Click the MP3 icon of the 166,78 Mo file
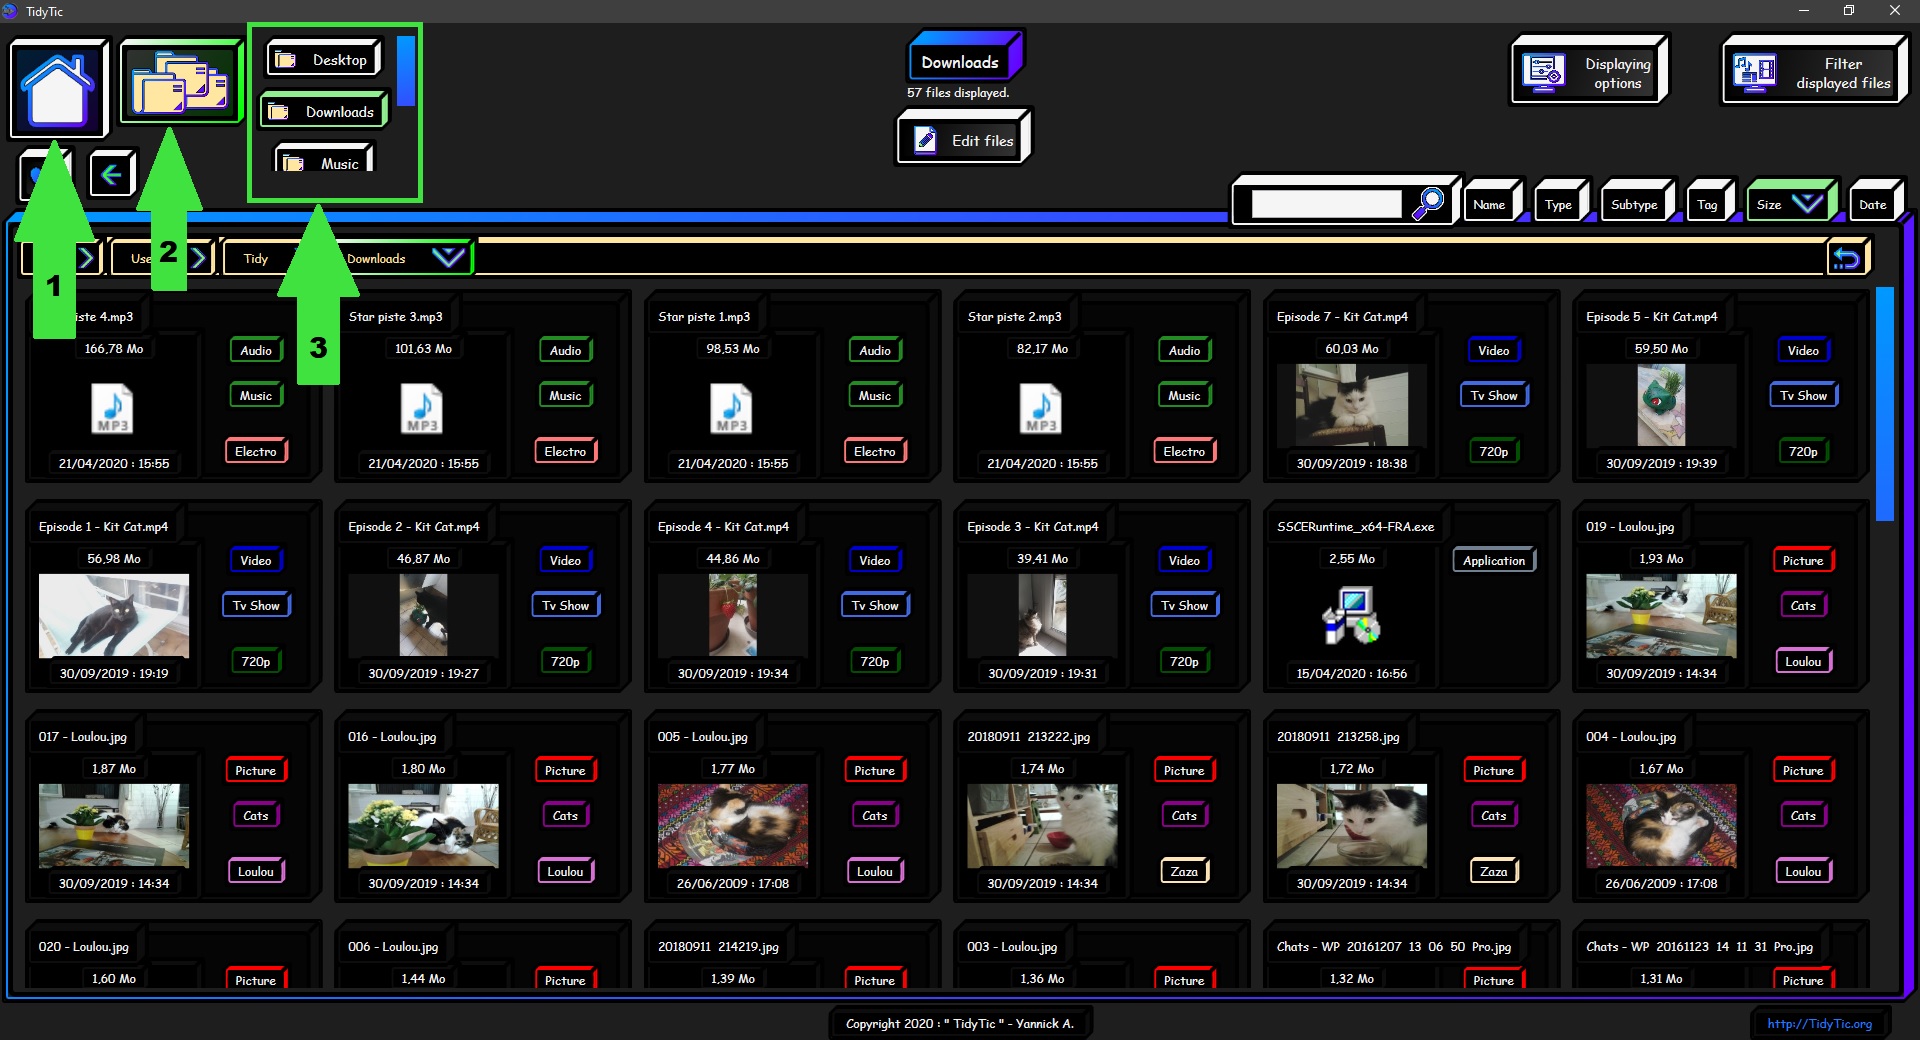 113,409
